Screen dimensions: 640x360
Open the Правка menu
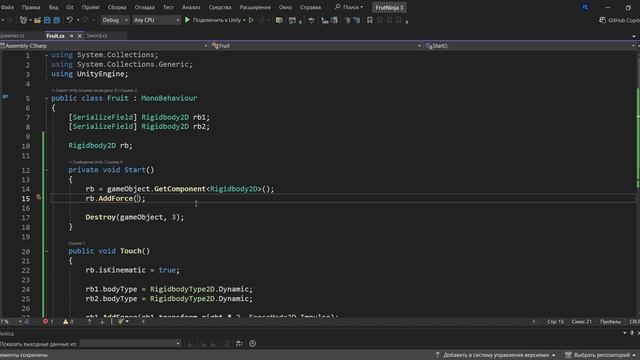tap(31, 7)
